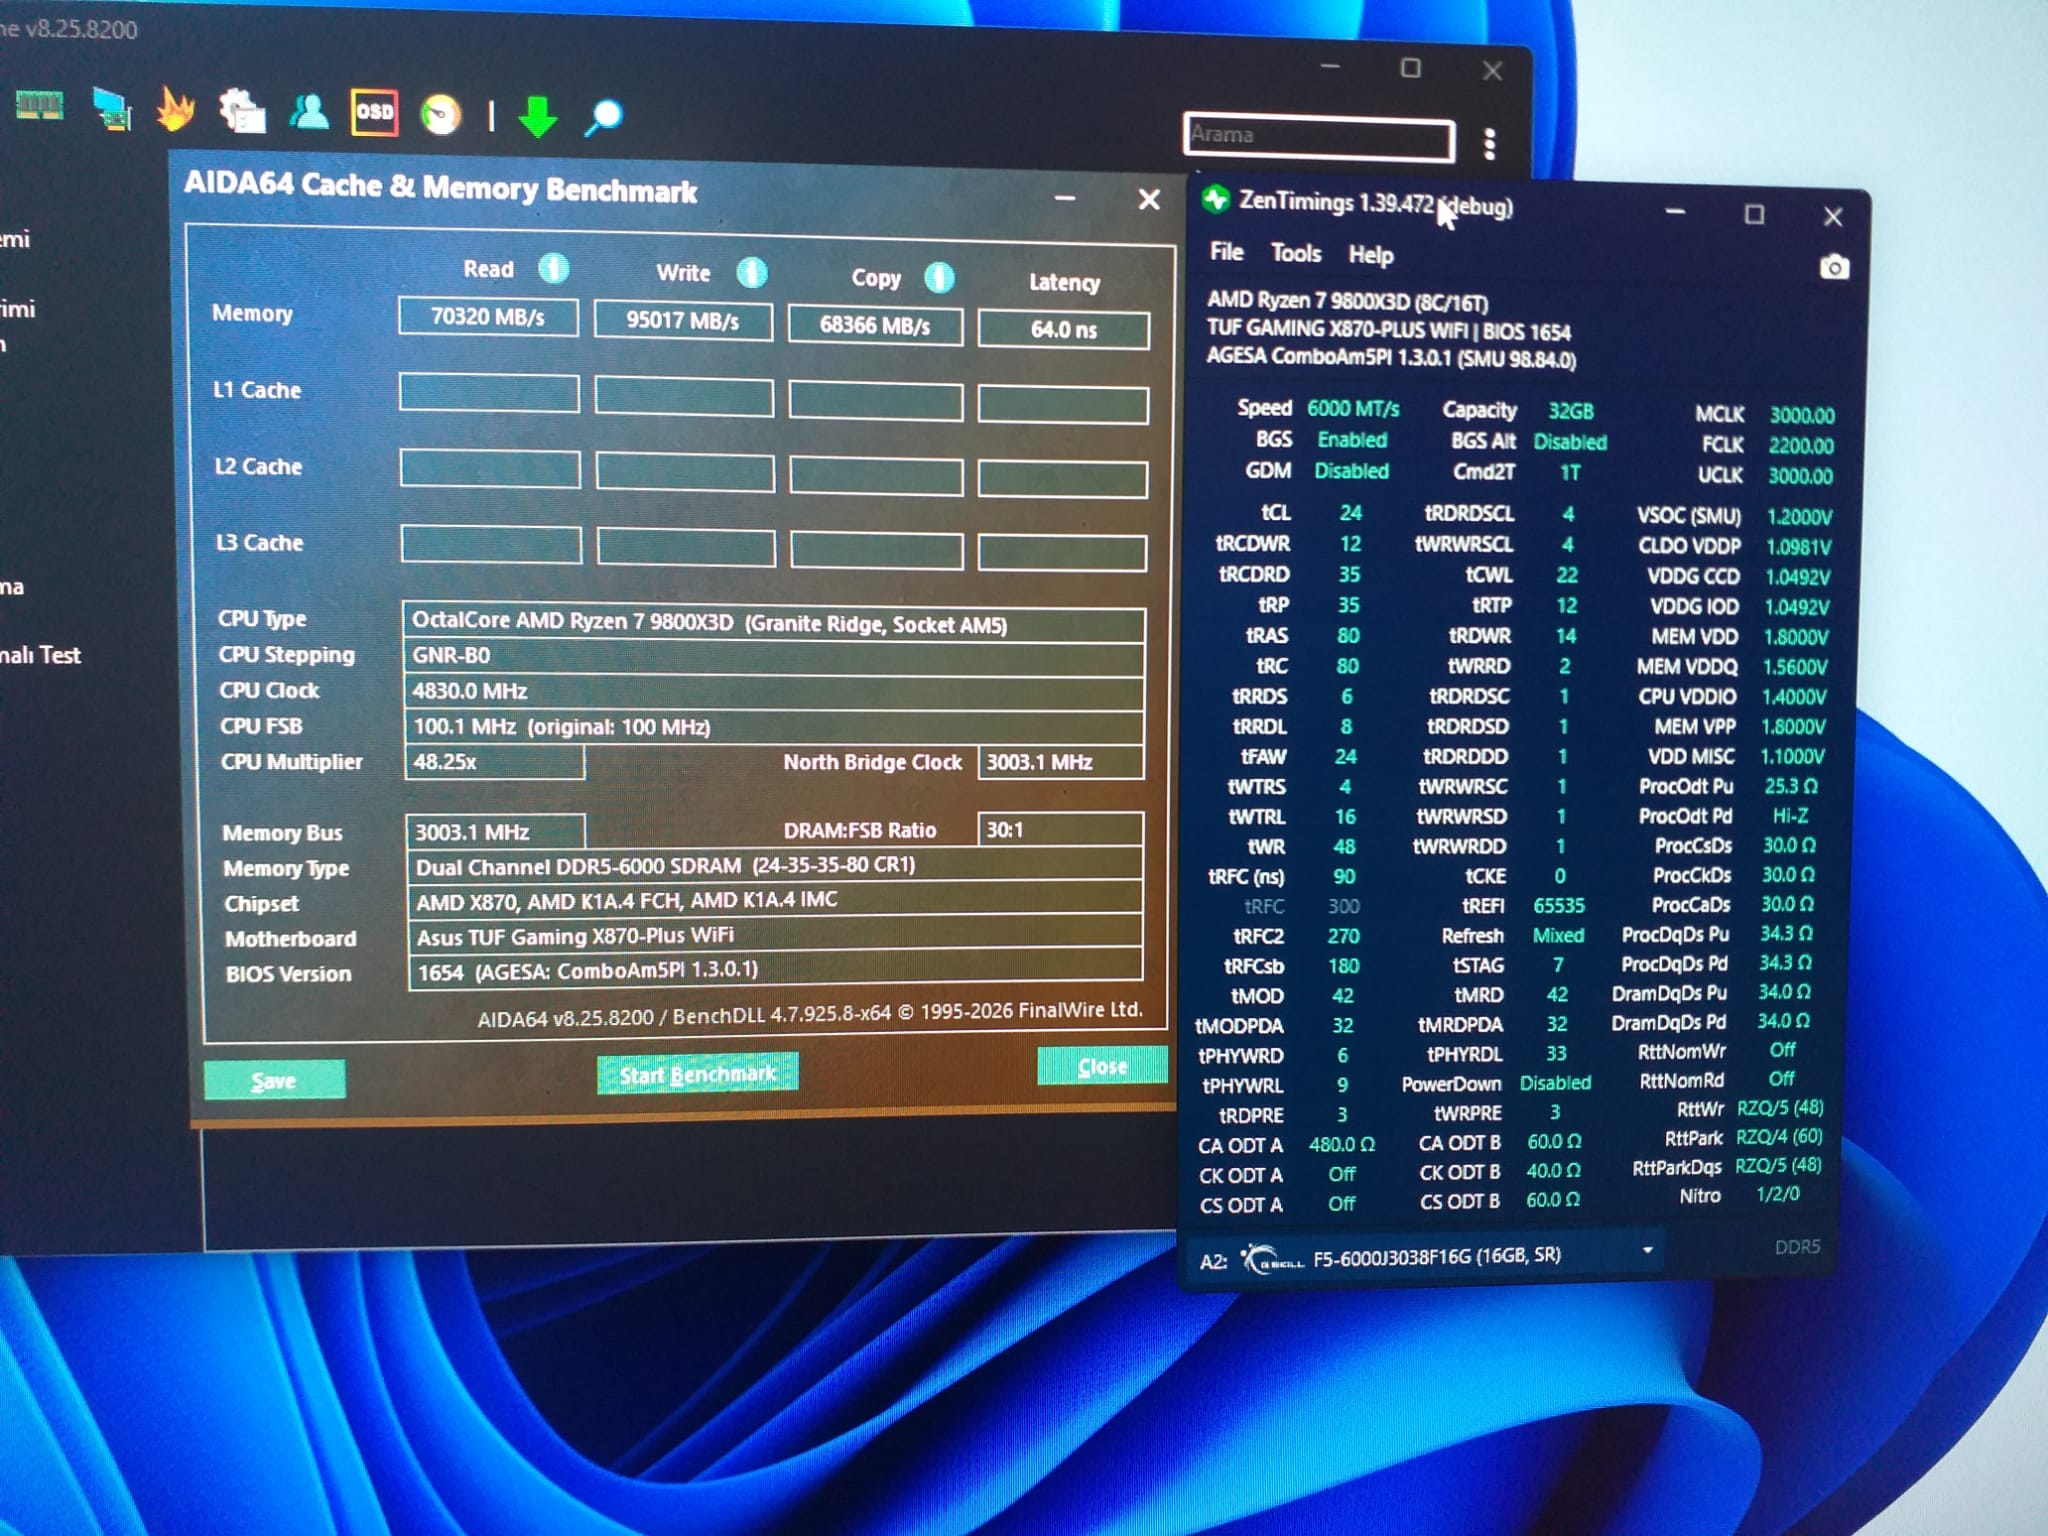The image size is (2048, 1536).
Task: Click the DRAM:FSB Ratio value 30:1
Action: tap(1060, 830)
